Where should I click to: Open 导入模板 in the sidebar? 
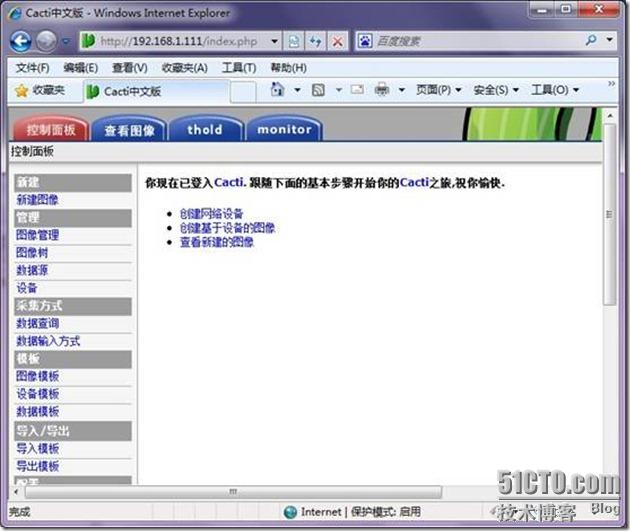37,449
